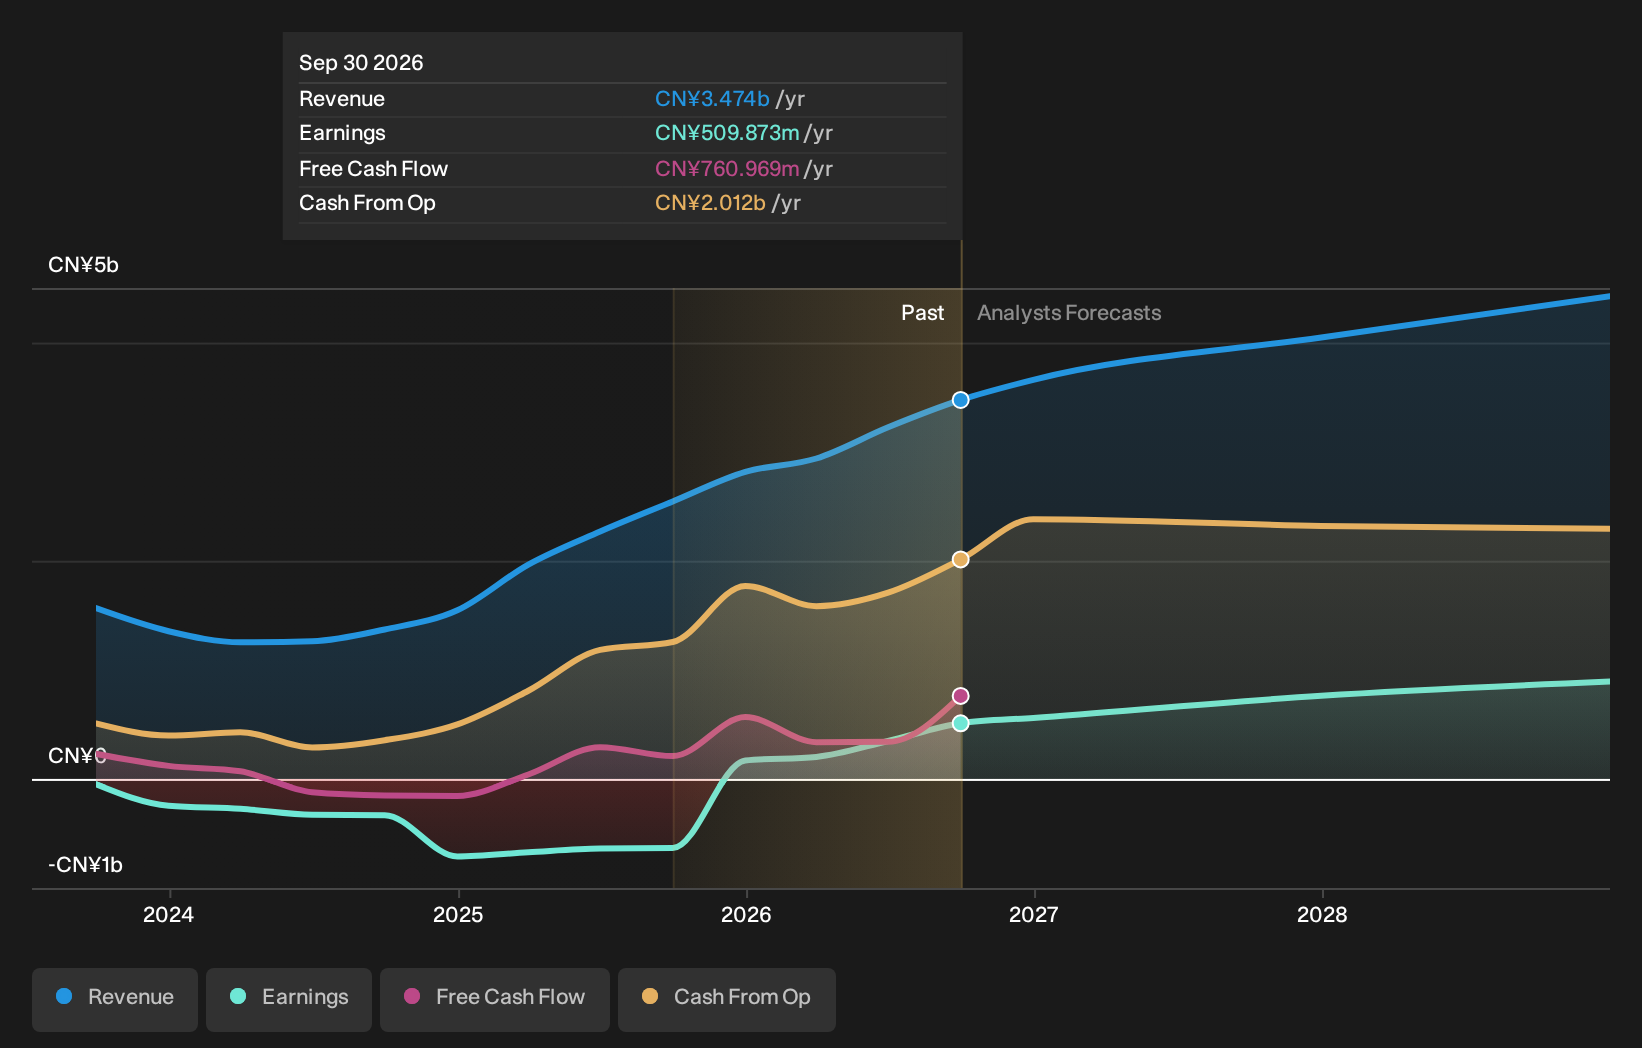Screen dimensions: 1642x1048
Task: Click the 'Sep 30 2026' tooltip date
Action: (361, 63)
